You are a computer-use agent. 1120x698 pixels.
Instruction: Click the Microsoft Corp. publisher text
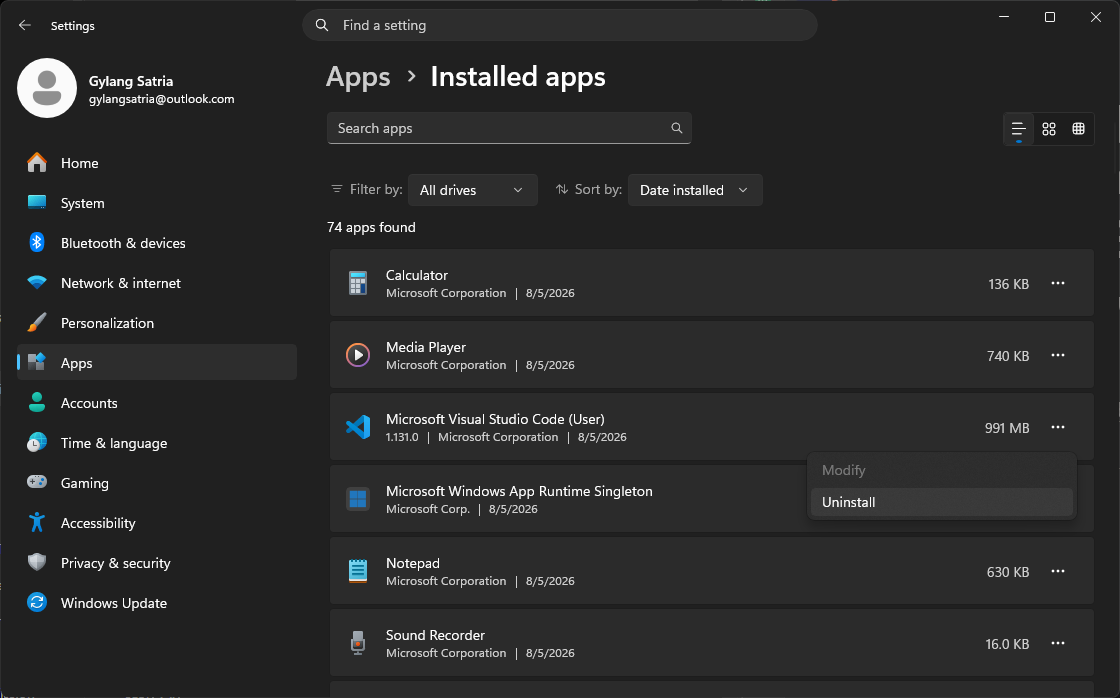(428, 509)
